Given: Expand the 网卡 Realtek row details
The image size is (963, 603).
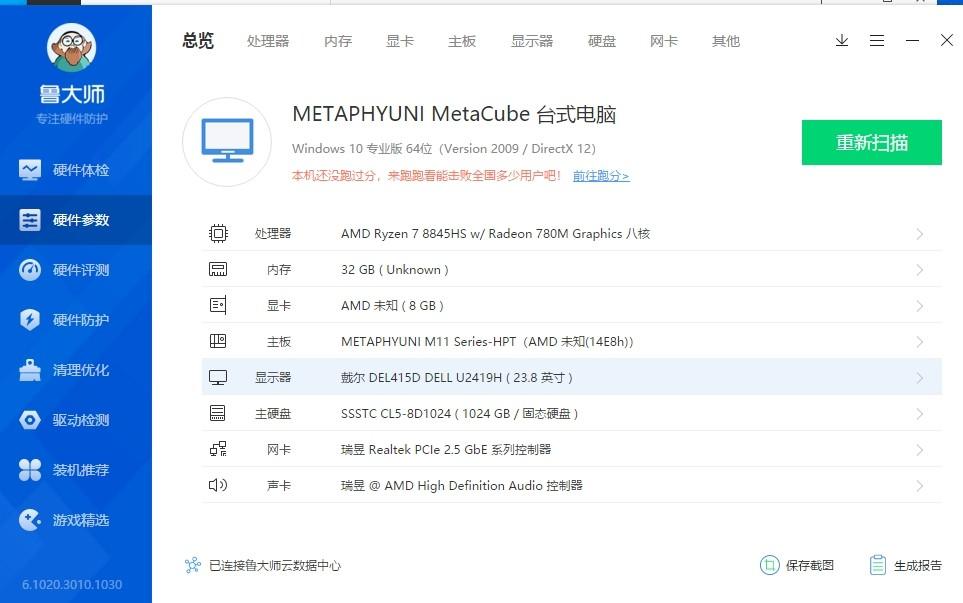Looking at the screenshot, I should click(919, 449).
